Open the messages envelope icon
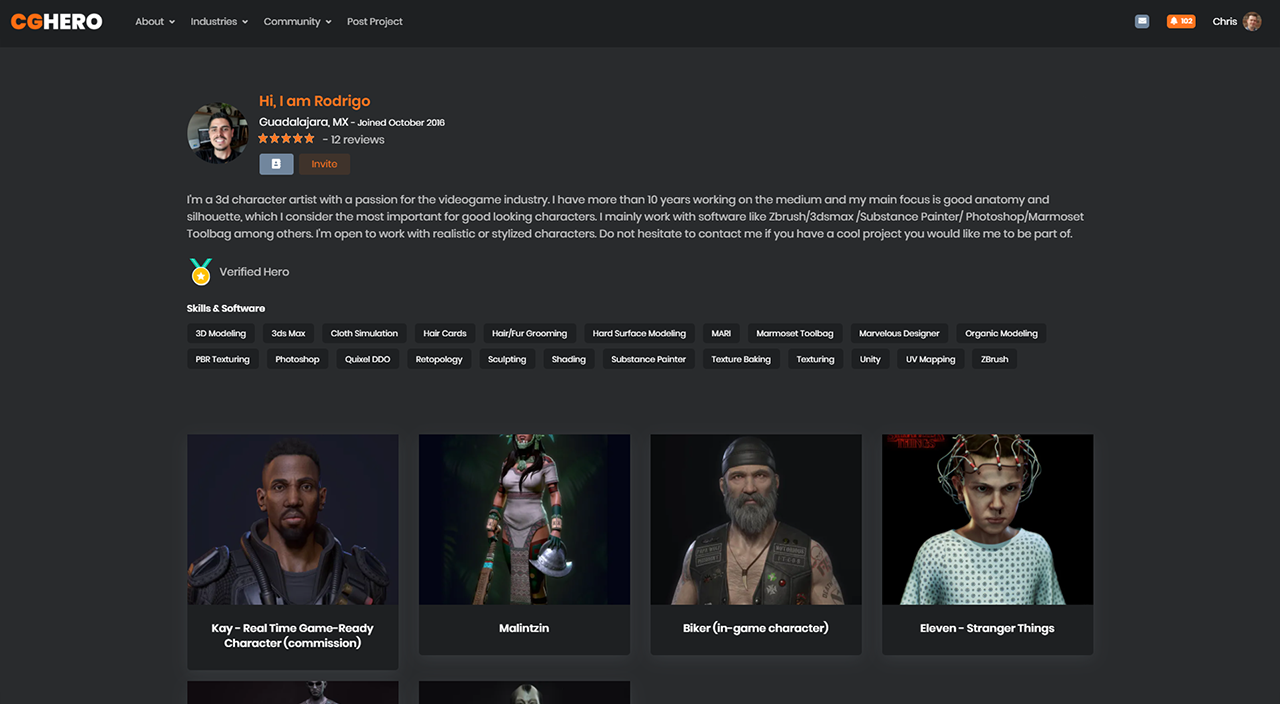The height and width of the screenshot is (704, 1280). (x=1142, y=21)
